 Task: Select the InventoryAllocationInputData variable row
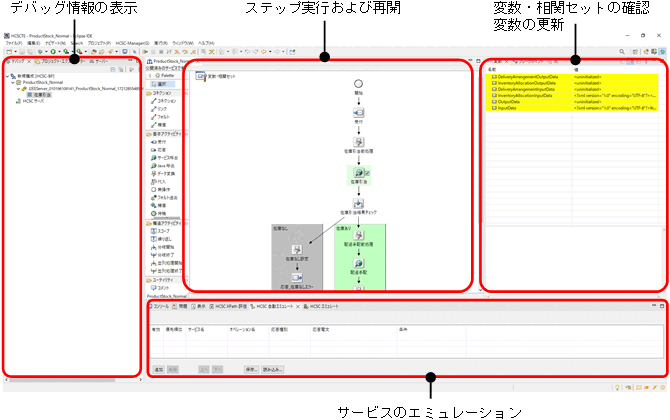click(x=571, y=96)
